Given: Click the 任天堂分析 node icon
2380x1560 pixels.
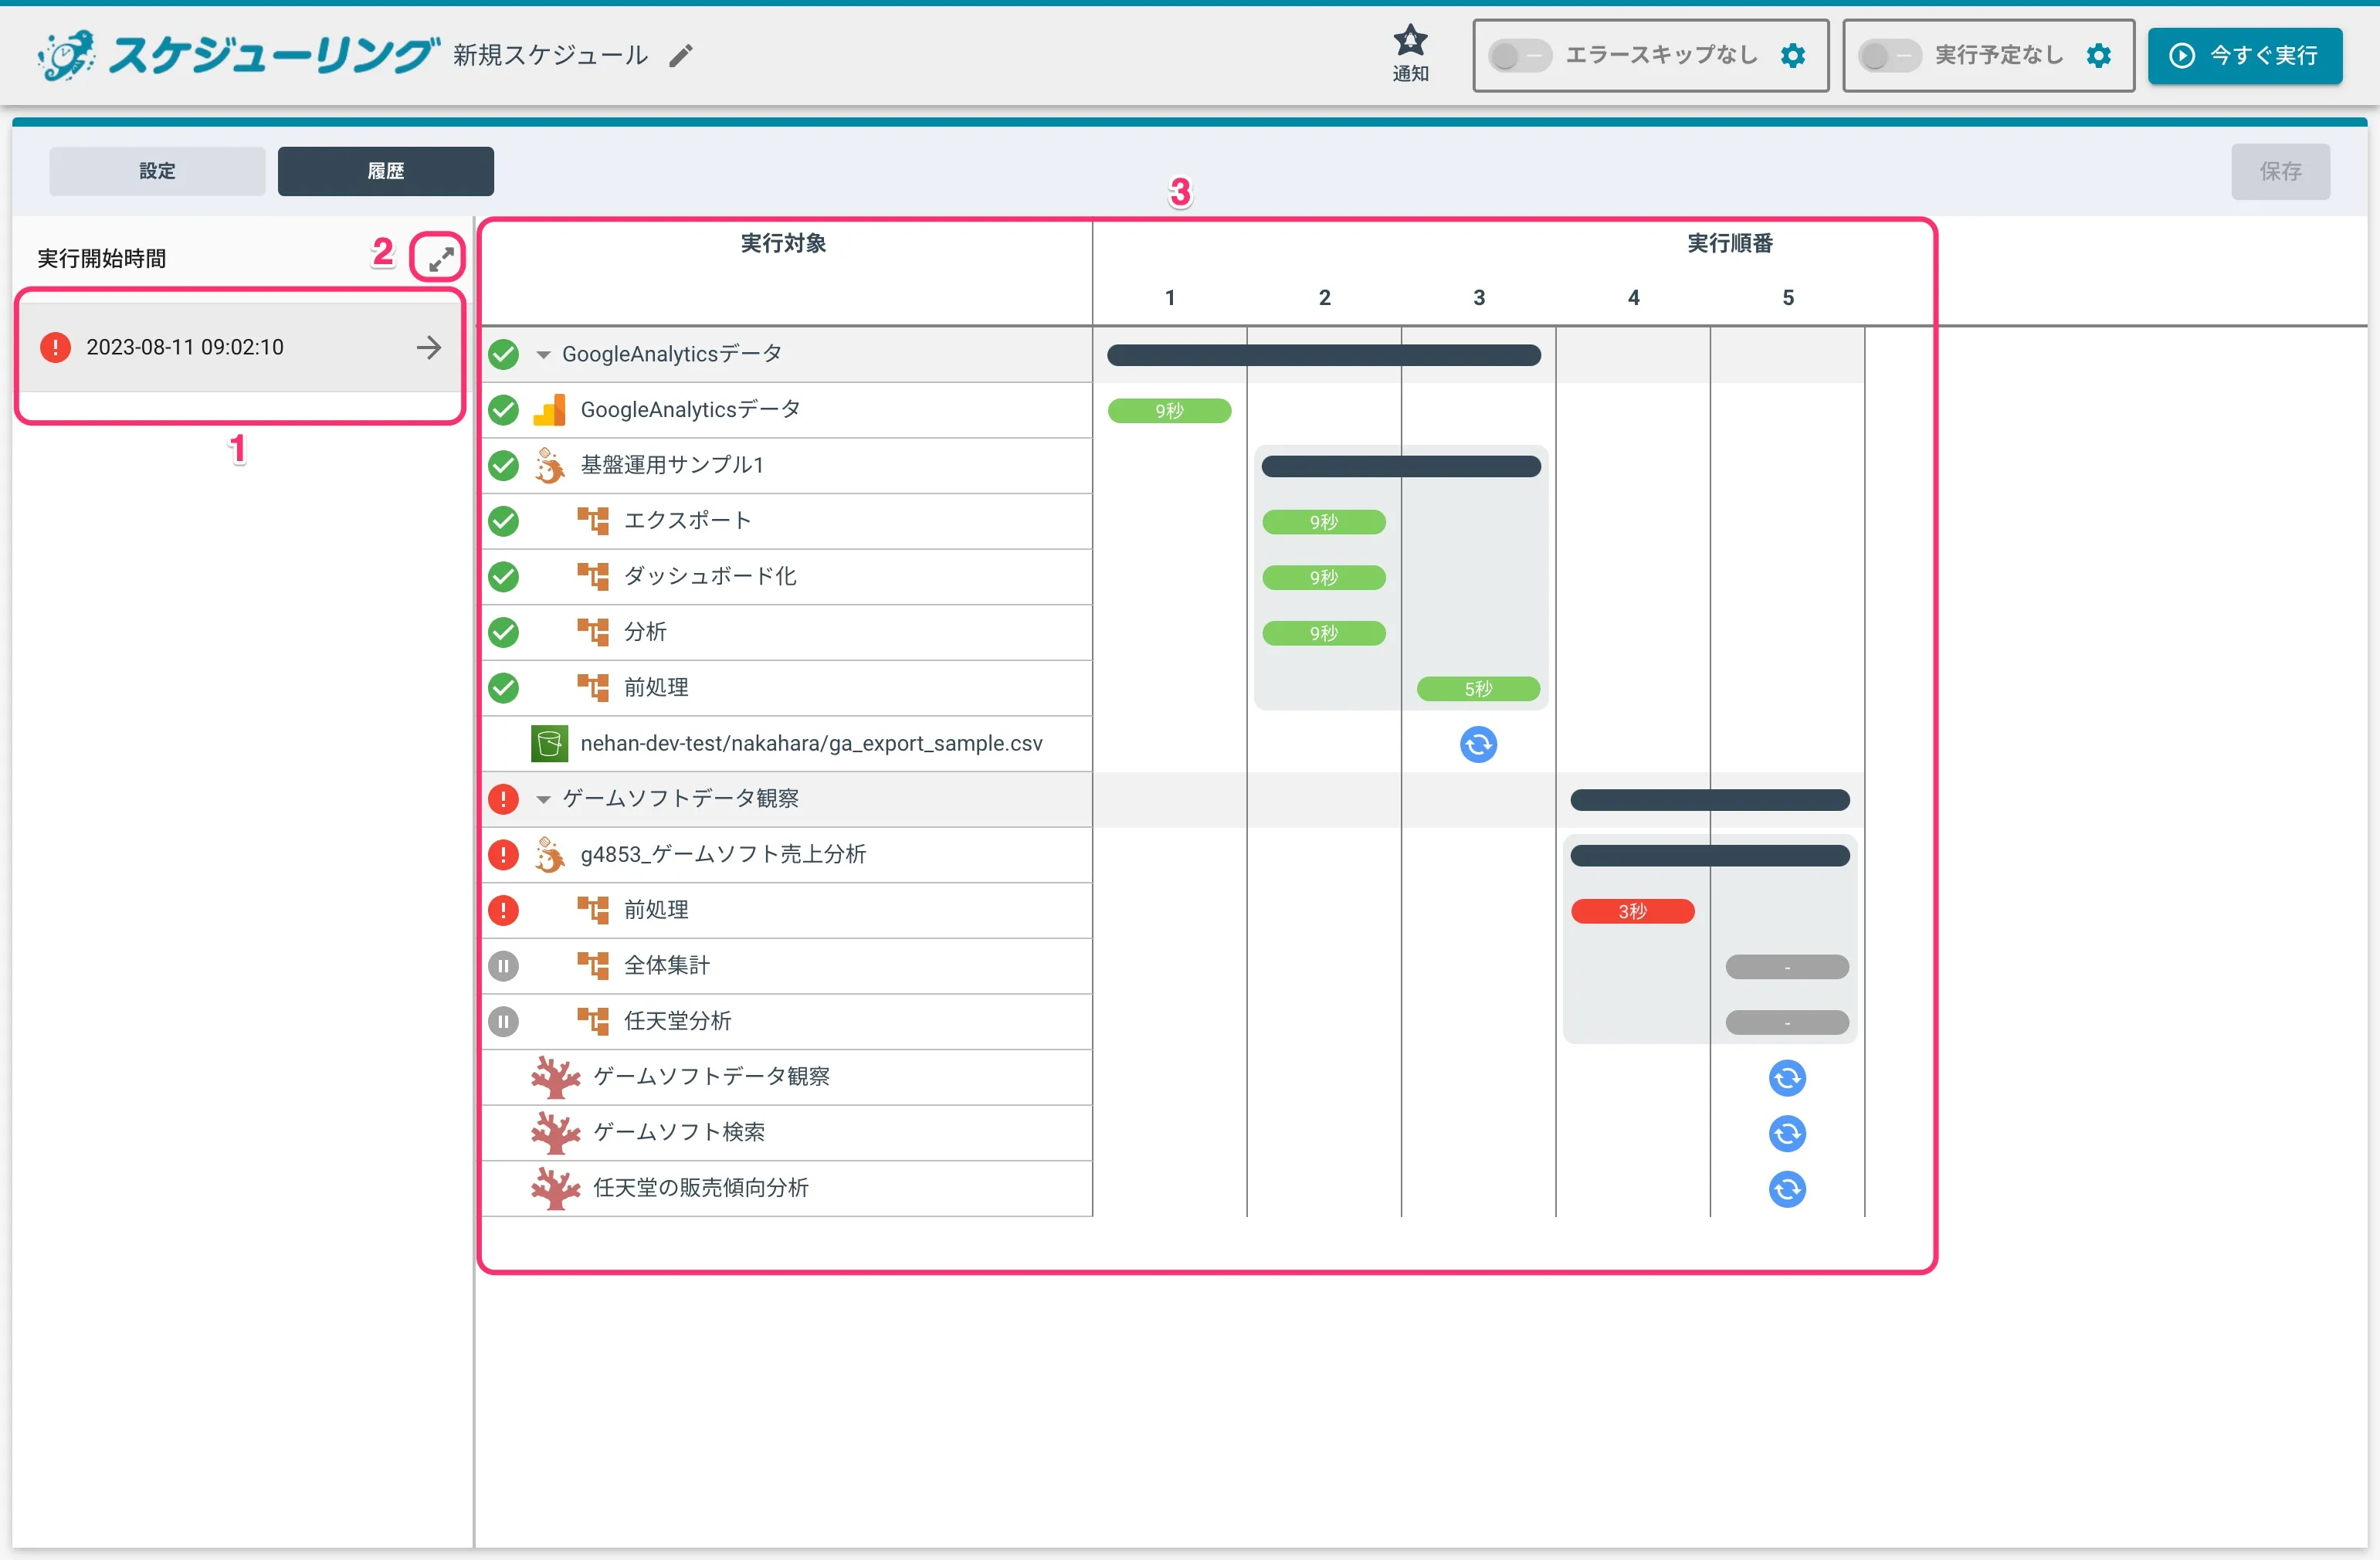Looking at the screenshot, I should click(x=593, y=1021).
